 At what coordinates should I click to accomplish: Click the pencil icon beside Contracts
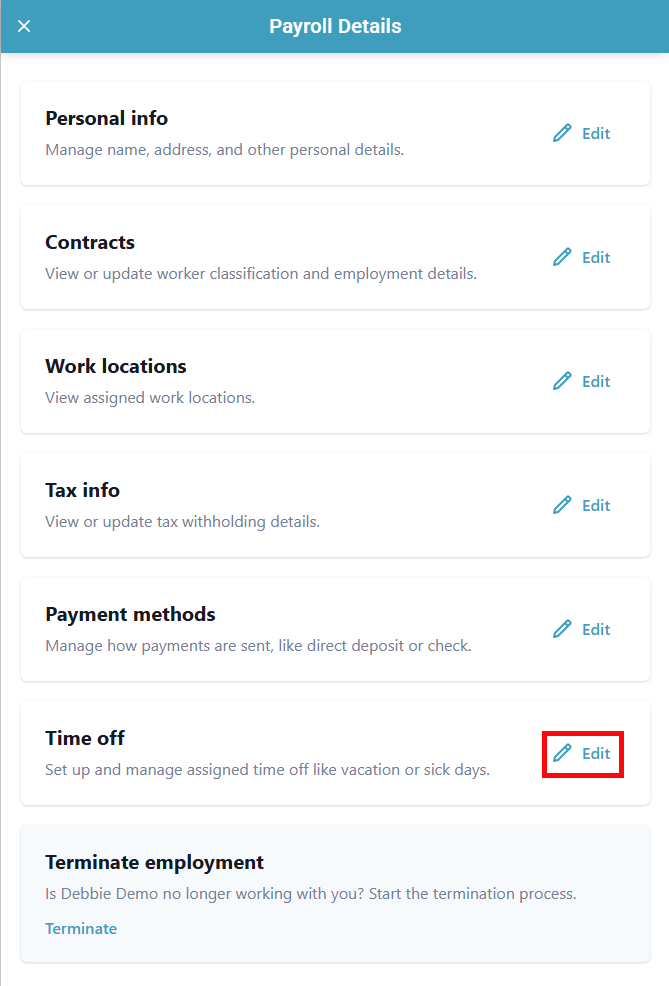(x=562, y=257)
